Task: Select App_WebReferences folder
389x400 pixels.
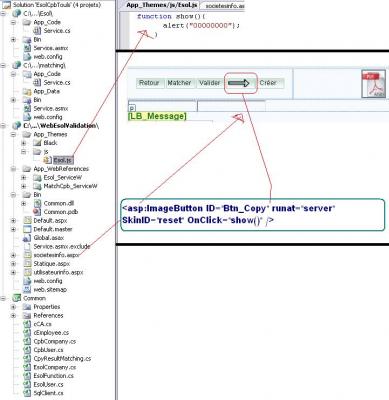Action: tap(61, 169)
